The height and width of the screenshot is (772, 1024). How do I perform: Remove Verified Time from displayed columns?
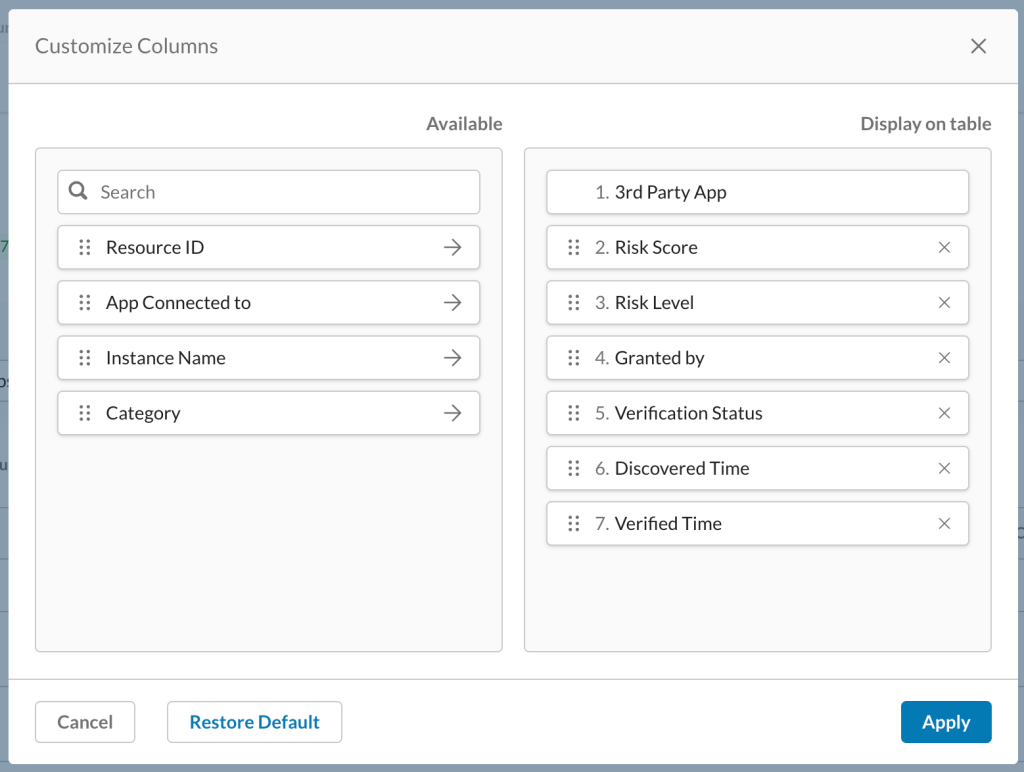click(x=944, y=523)
